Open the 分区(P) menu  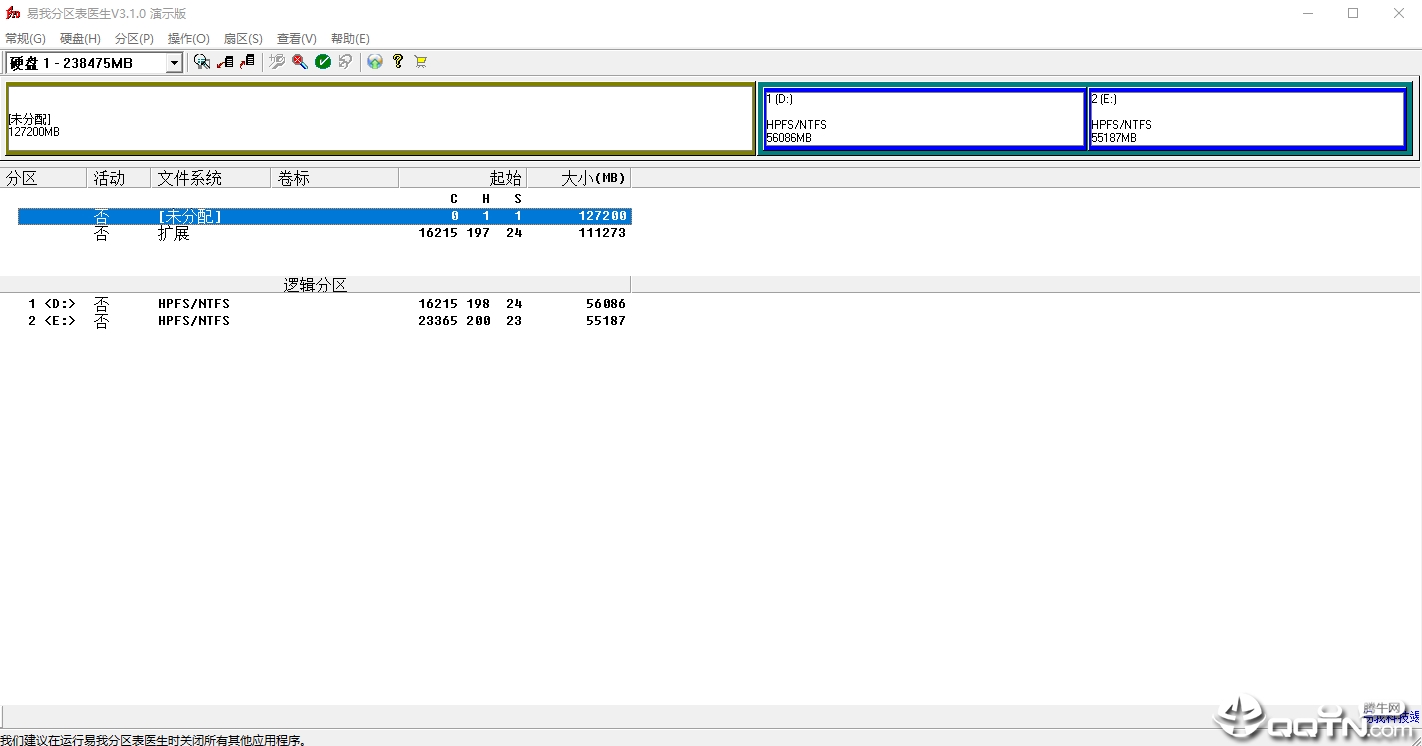(x=134, y=39)
